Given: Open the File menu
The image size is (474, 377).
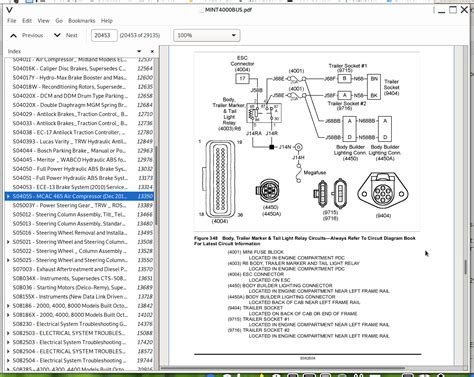Looking at the screenshot, I should coord(12,21).
